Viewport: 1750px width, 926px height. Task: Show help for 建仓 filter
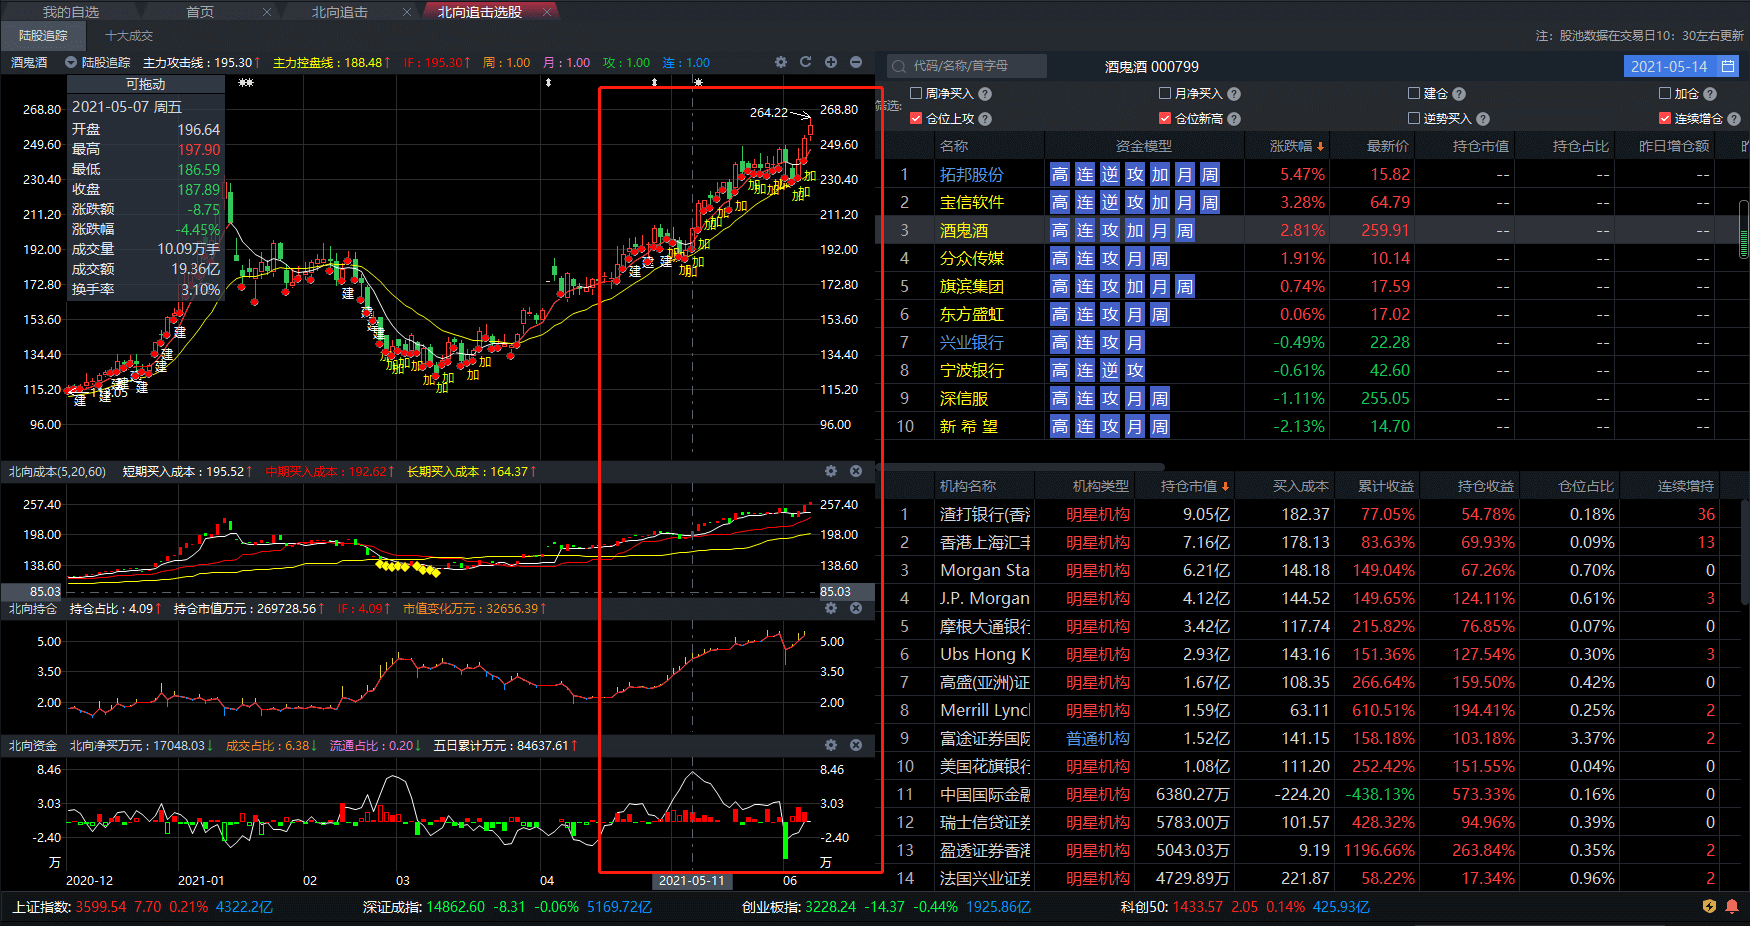pos(1459,94)
